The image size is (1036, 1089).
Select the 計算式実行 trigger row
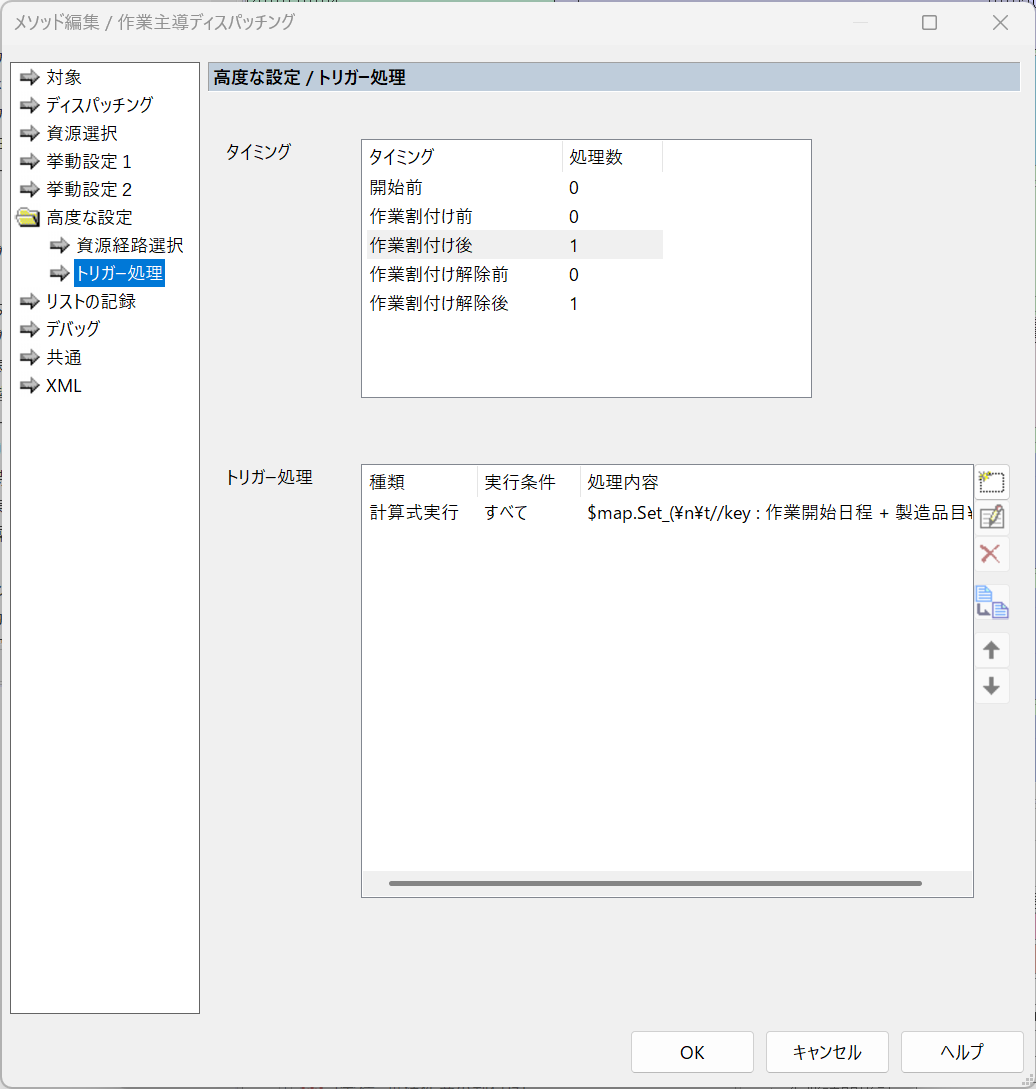(414, 513)
